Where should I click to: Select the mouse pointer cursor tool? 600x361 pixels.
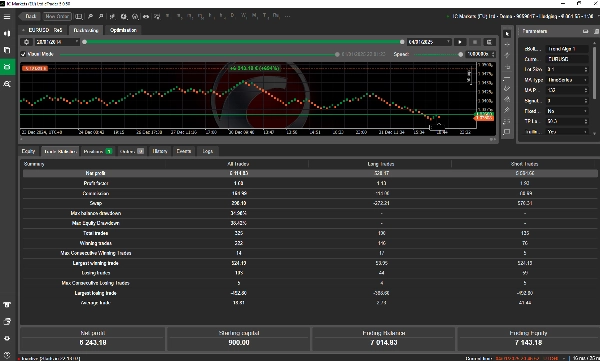507,34
